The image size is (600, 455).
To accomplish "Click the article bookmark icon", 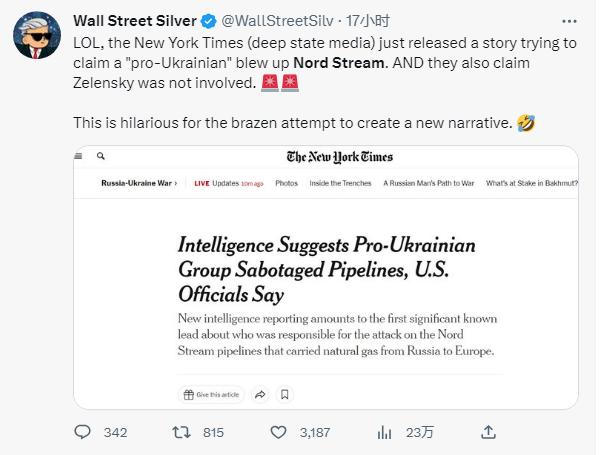I will coord(285,395).
